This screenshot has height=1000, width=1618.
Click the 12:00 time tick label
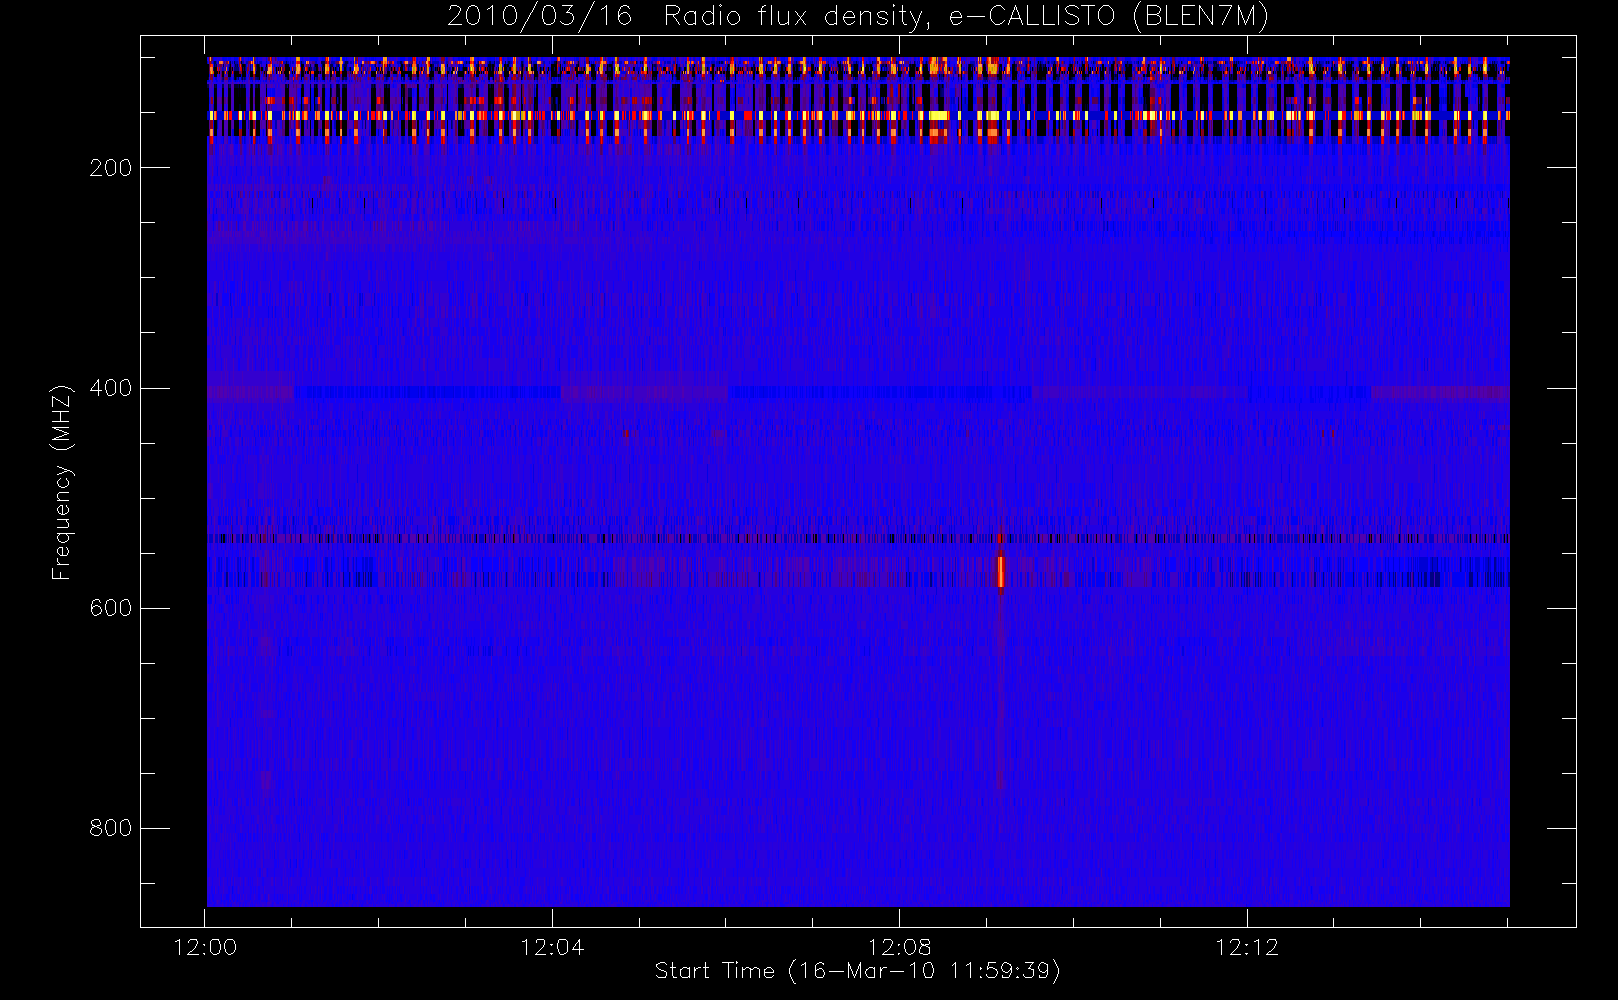pyautogui.click(x=205, y=947)
